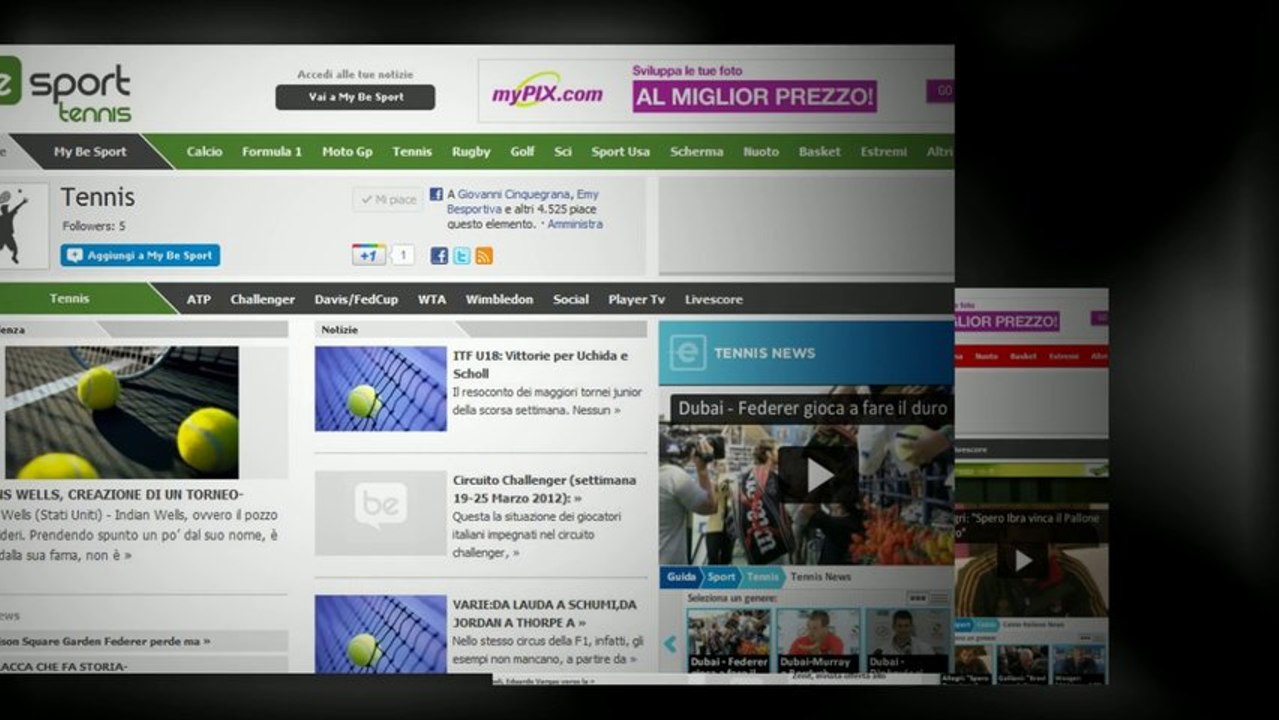1279x720 pixels.
Task: Click tennis balls featured image
Action: pos(121,412)
